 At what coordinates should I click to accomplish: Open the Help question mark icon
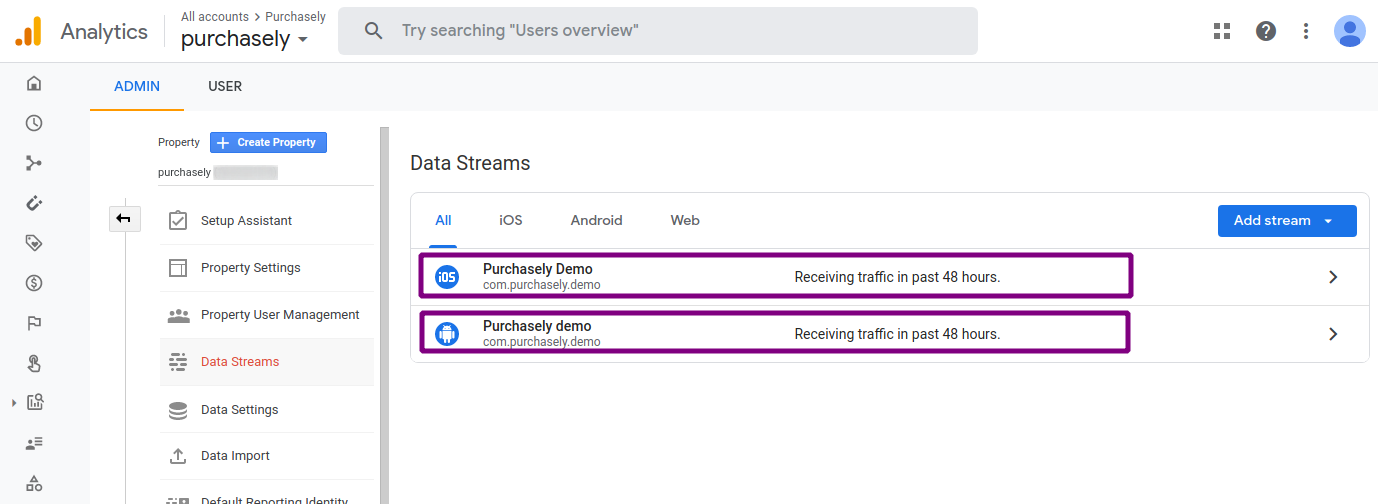coord(1266,31)
